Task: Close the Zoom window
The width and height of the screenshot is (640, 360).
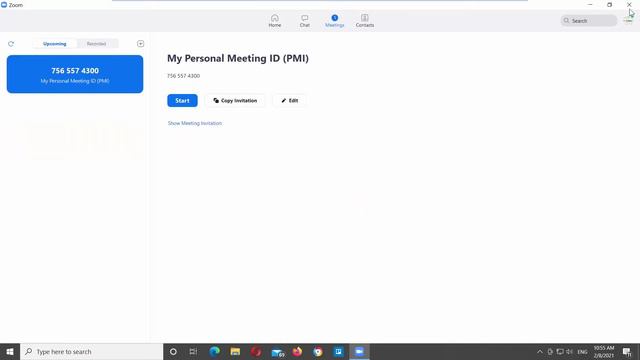Action: point(629,4)
